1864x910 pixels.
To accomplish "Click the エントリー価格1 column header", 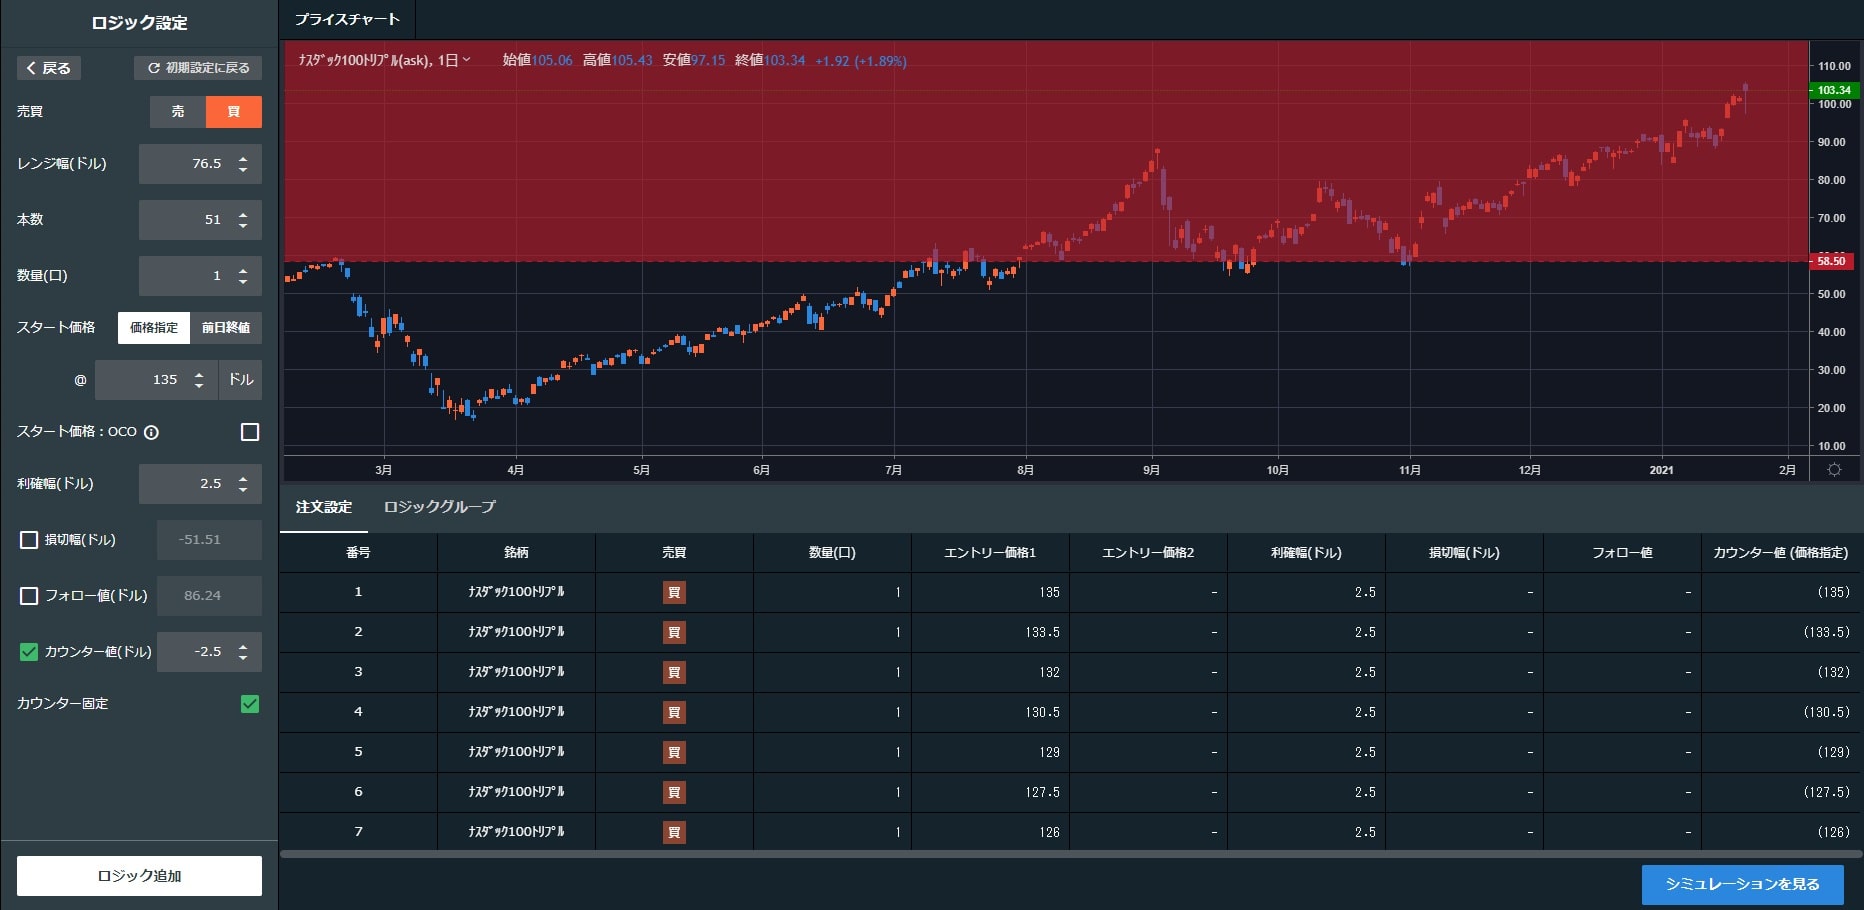I will coord(990,553).
